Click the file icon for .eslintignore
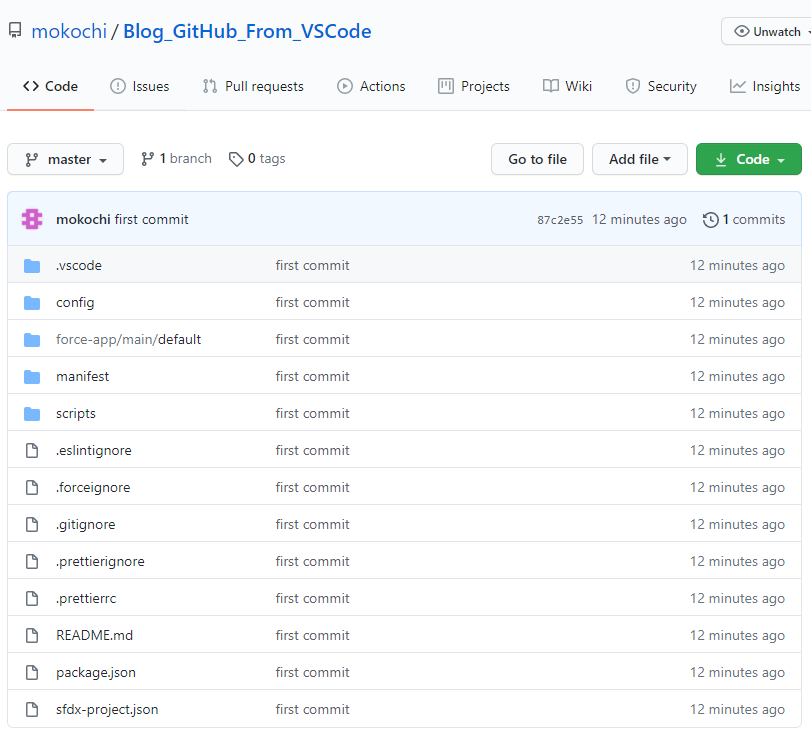Screen dimensions: 811x736 (x=32, y=450)
